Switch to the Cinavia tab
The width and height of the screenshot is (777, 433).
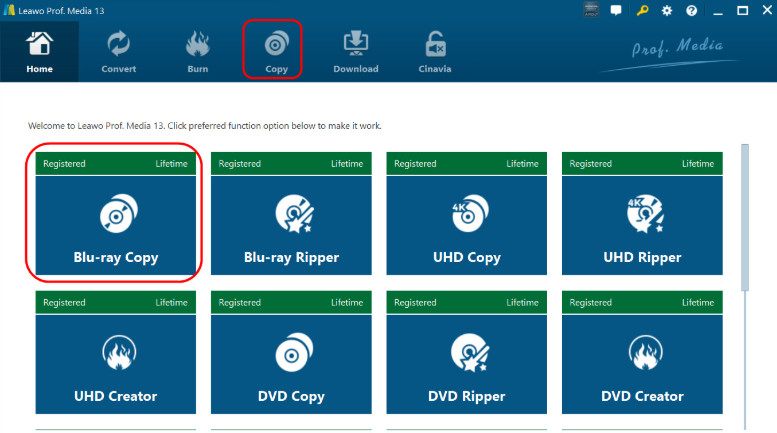[435, 52]
